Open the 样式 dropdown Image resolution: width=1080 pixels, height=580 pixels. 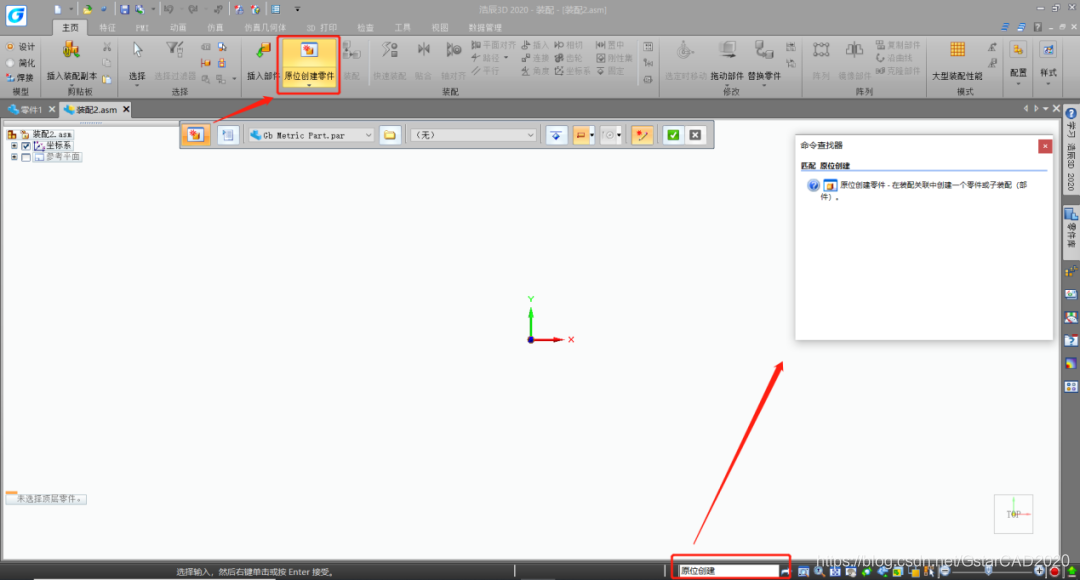click(x=1048, y=84)
